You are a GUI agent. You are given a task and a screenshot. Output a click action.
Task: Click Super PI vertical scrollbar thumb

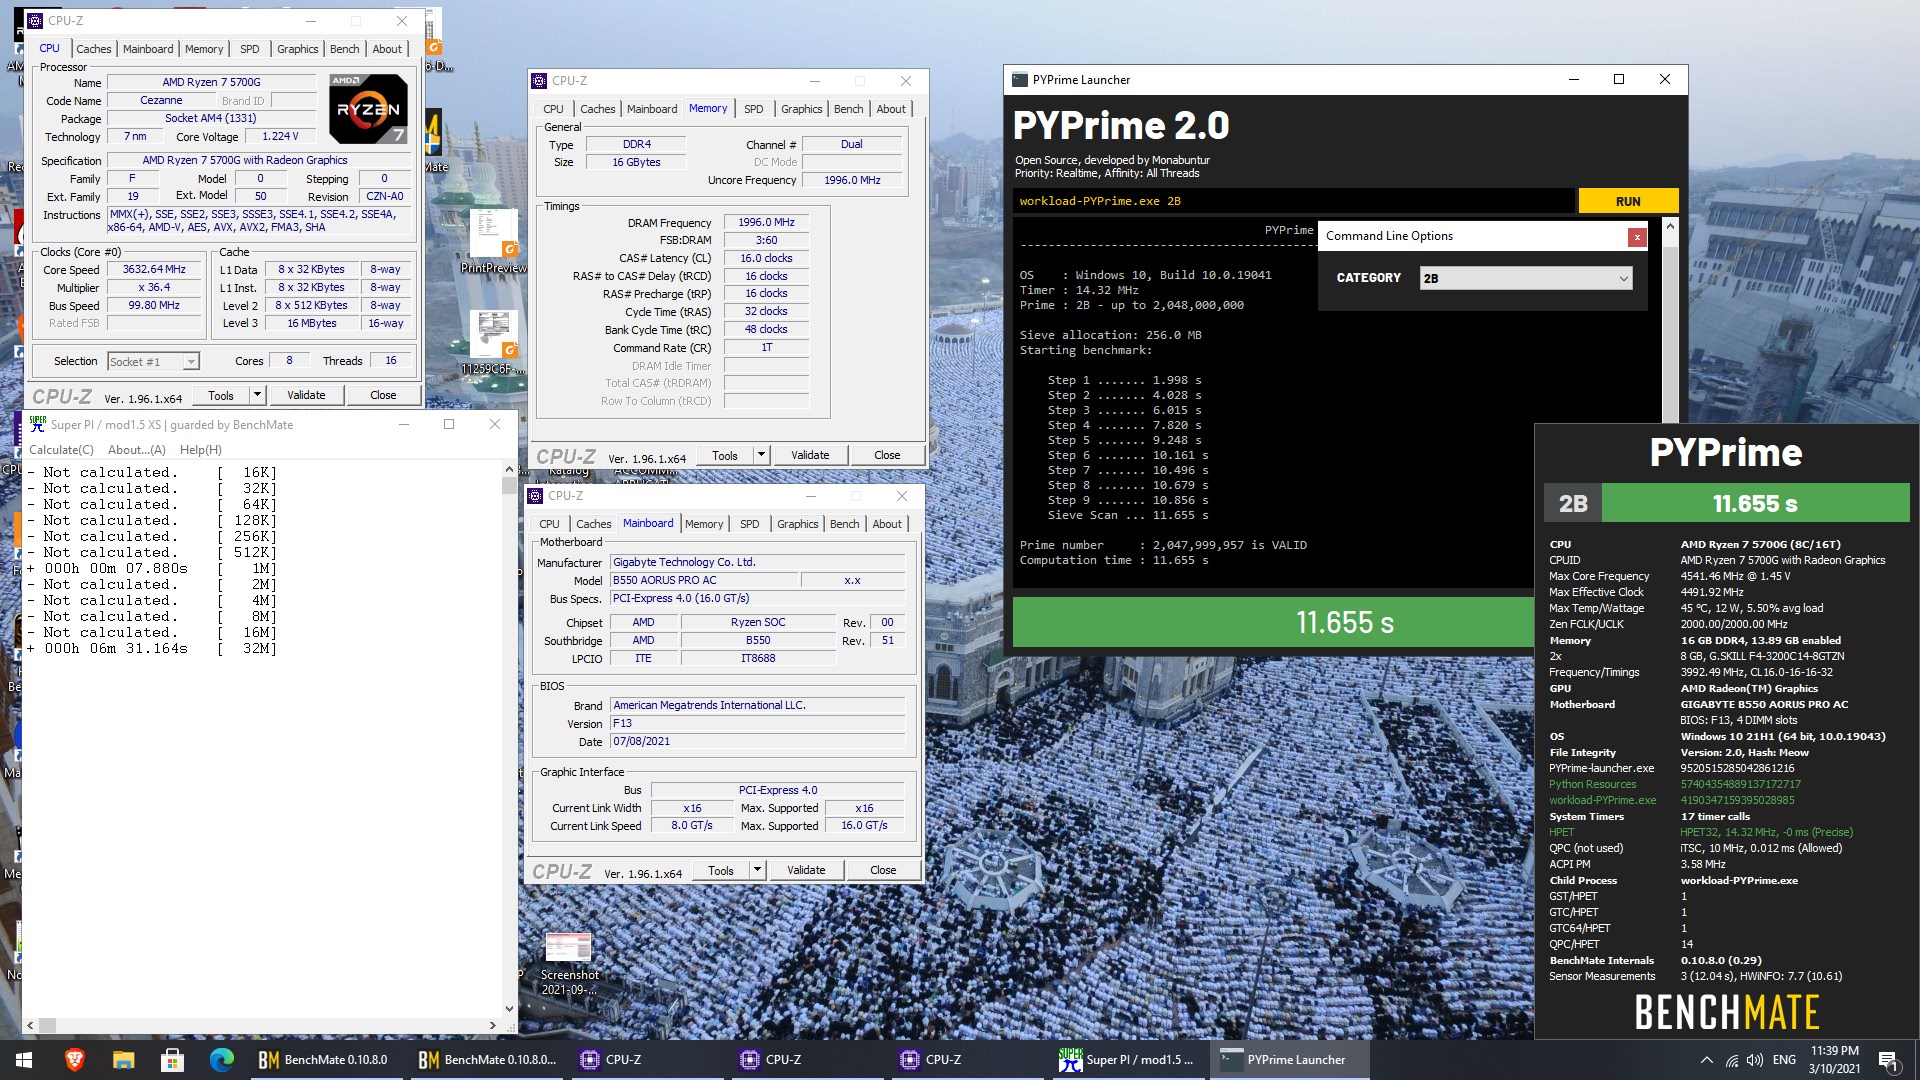[509, 485]
